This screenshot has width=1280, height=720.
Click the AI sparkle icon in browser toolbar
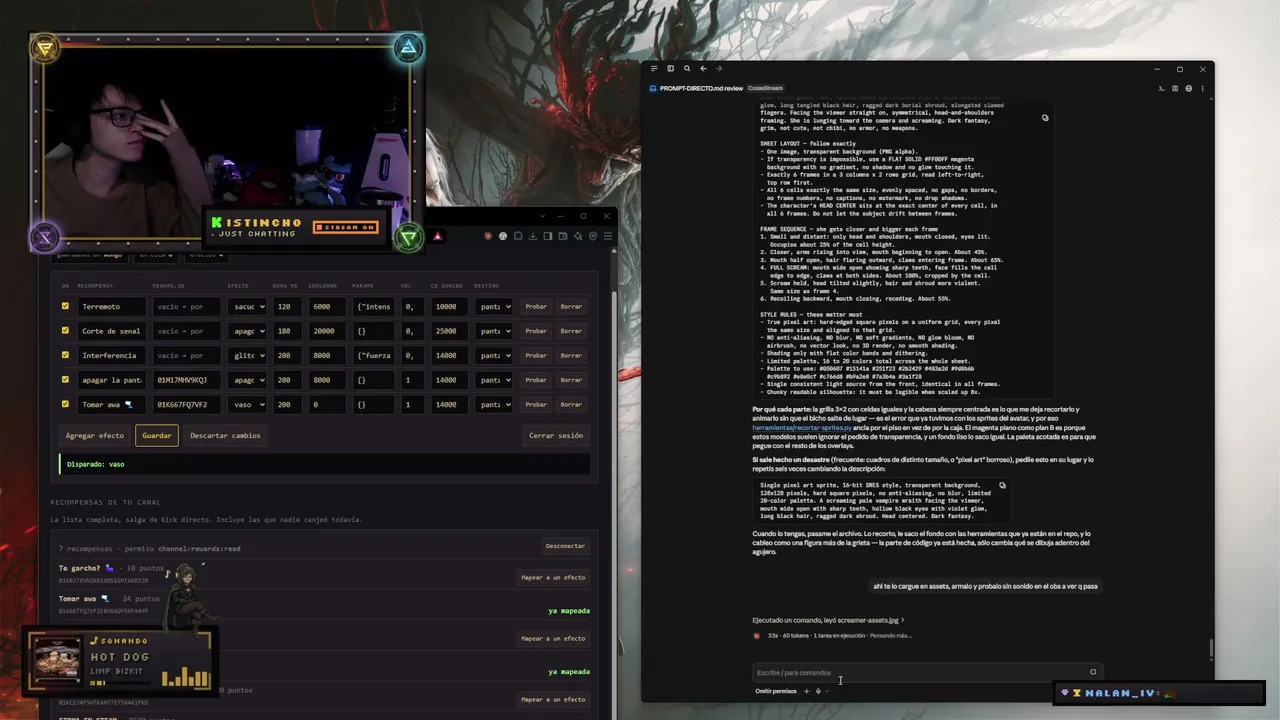[x=579, y=236]
